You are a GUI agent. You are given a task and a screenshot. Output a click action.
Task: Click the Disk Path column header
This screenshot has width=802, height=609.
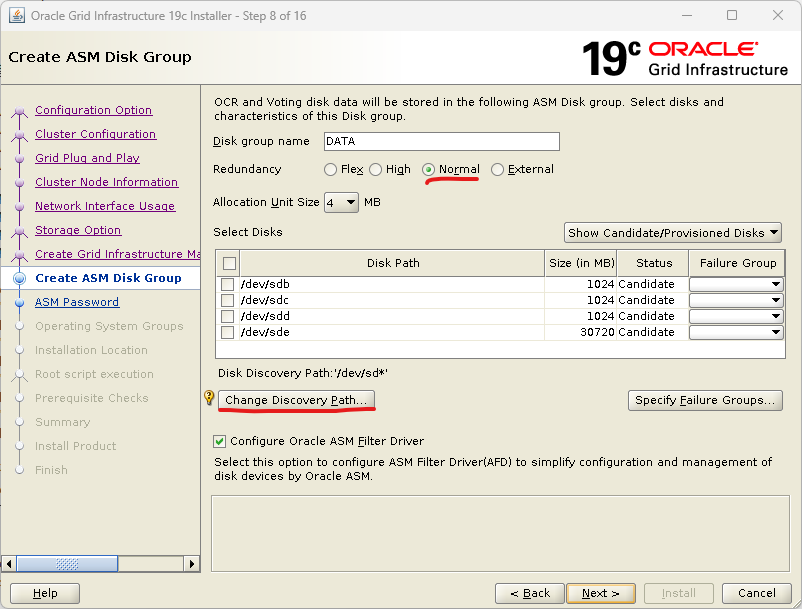[392, 263]
